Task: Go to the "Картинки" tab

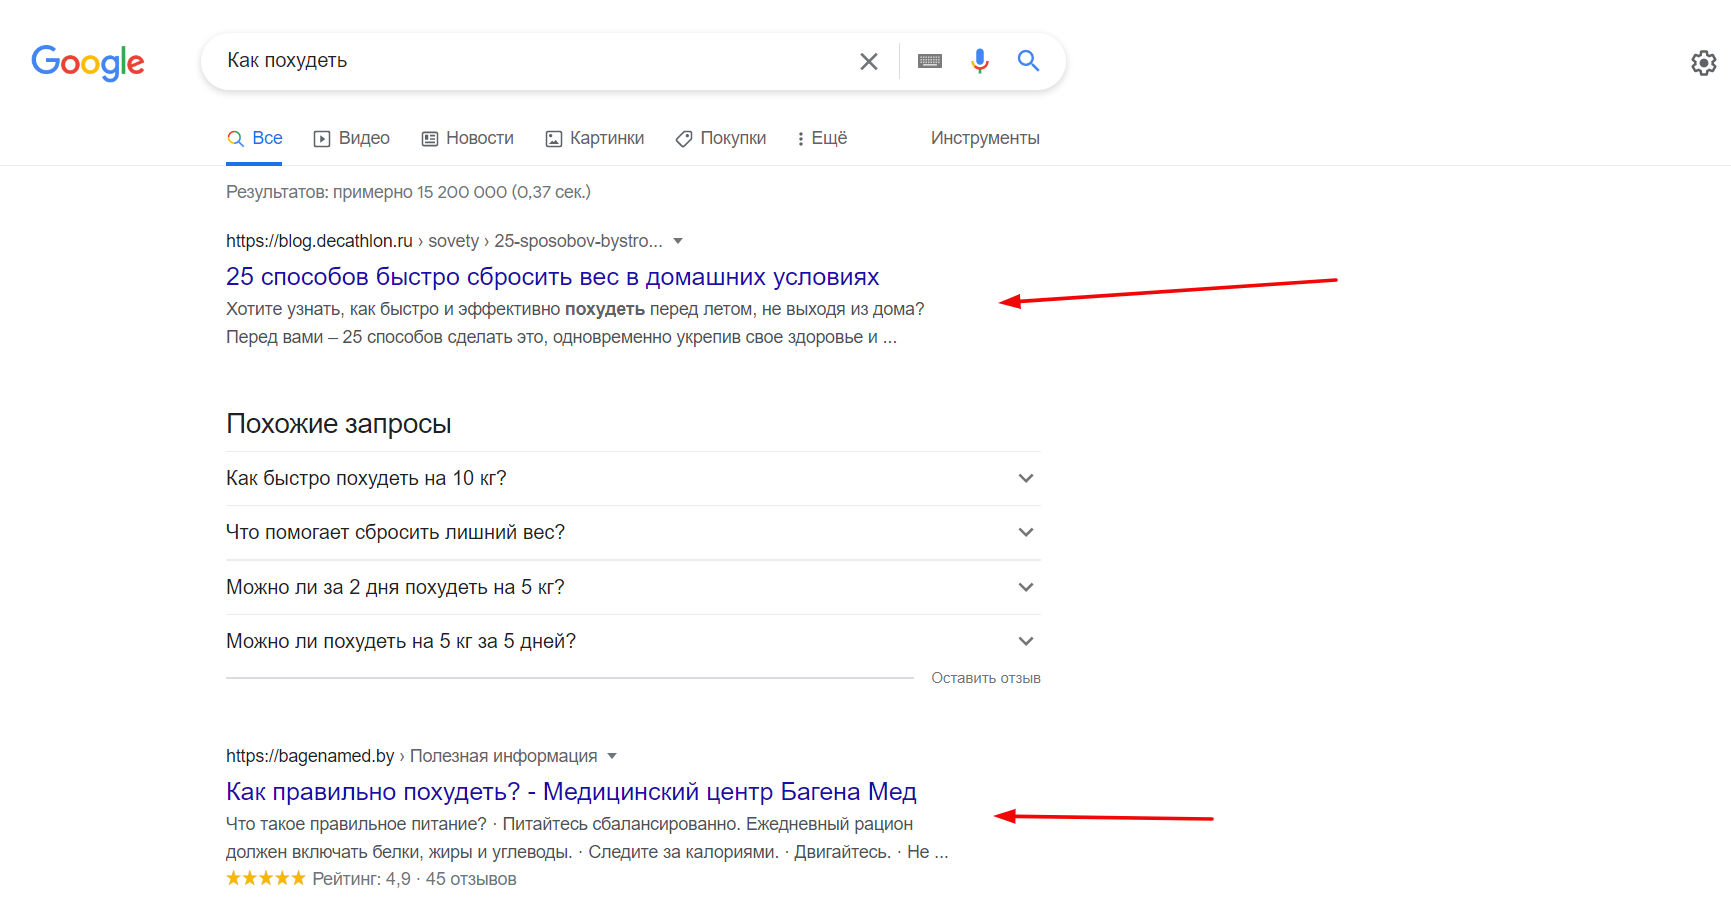Action: (x=595, y=138)
